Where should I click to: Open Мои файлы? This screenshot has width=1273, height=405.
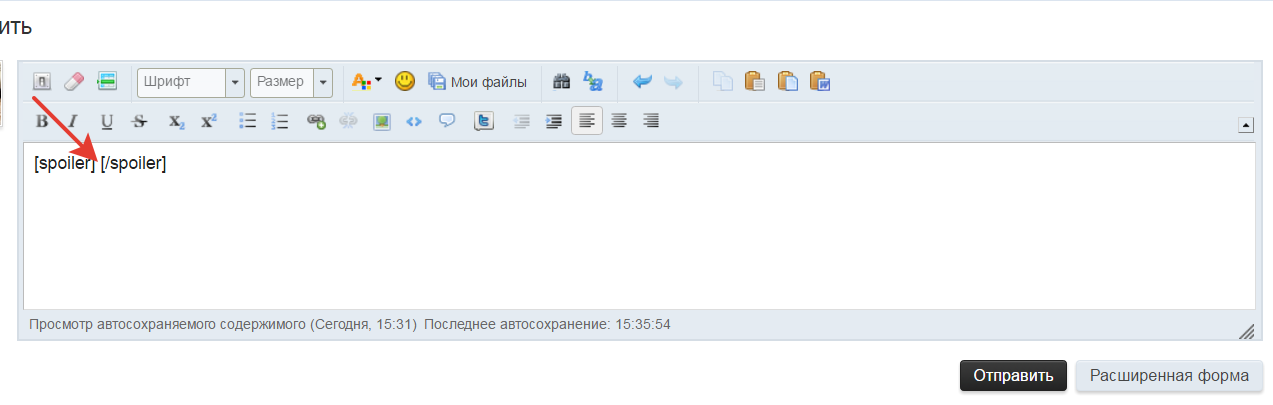477,82
